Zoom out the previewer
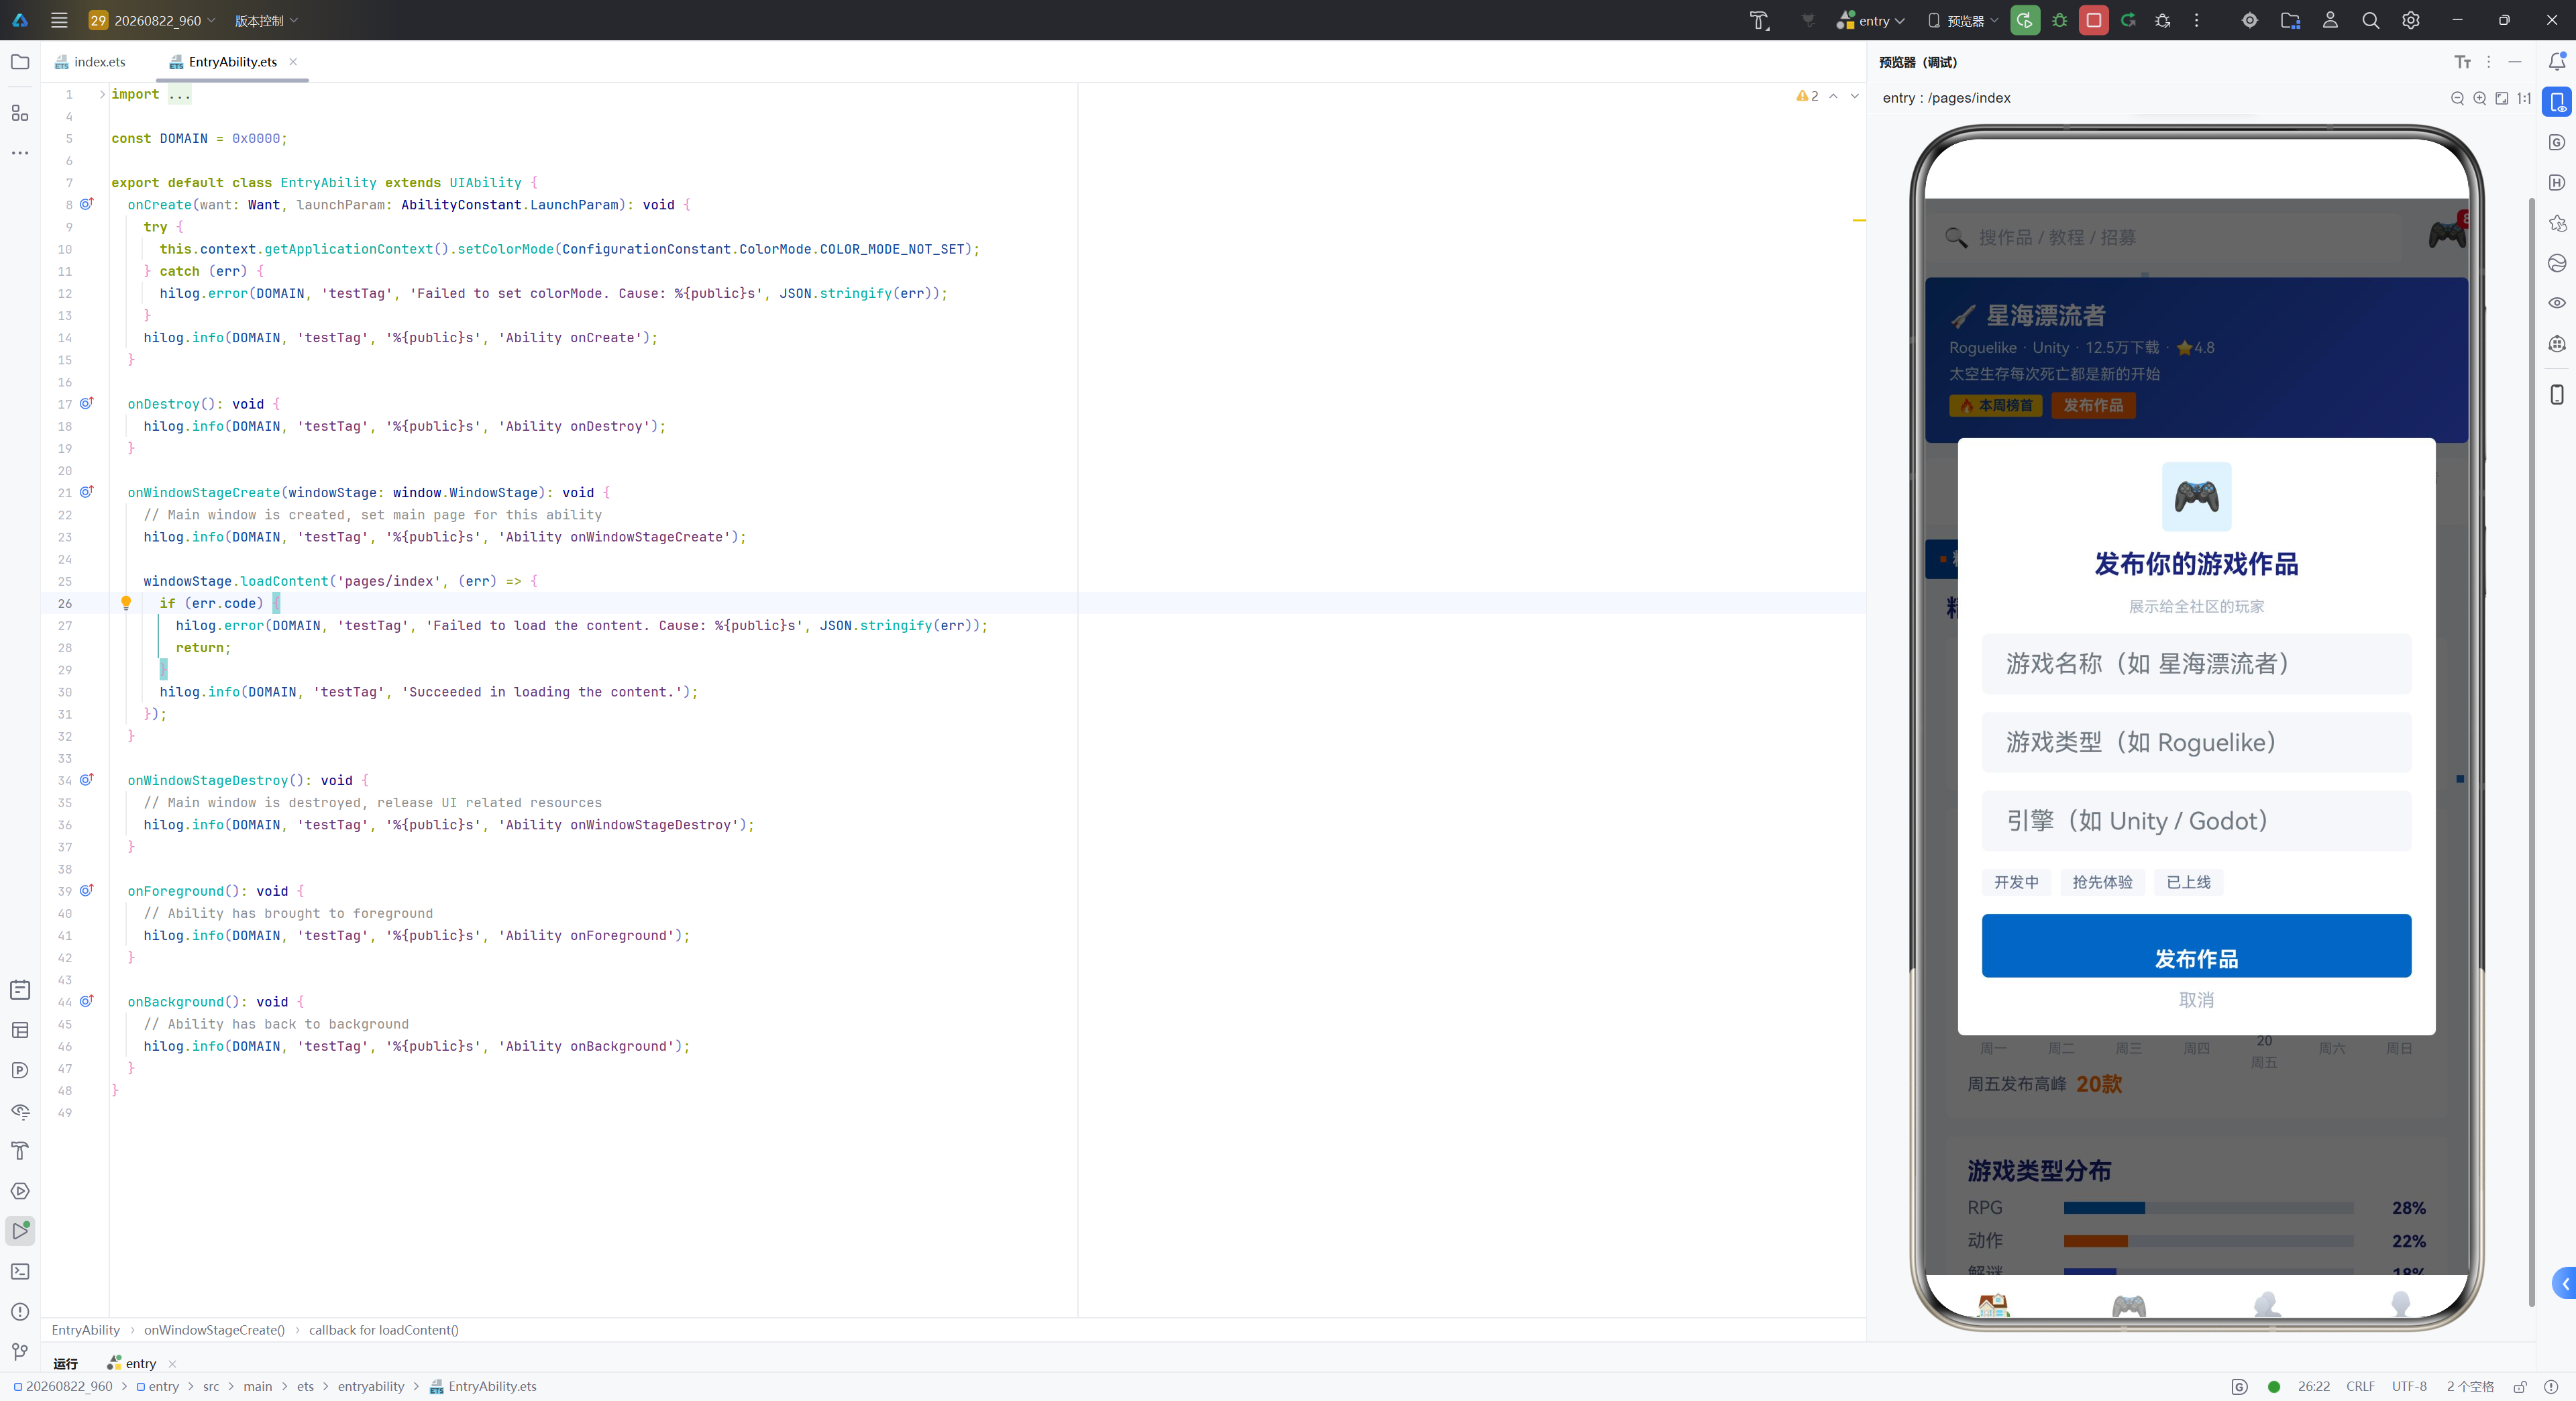Viewport: 2576px width, 1401px height. coord(2457,98)
